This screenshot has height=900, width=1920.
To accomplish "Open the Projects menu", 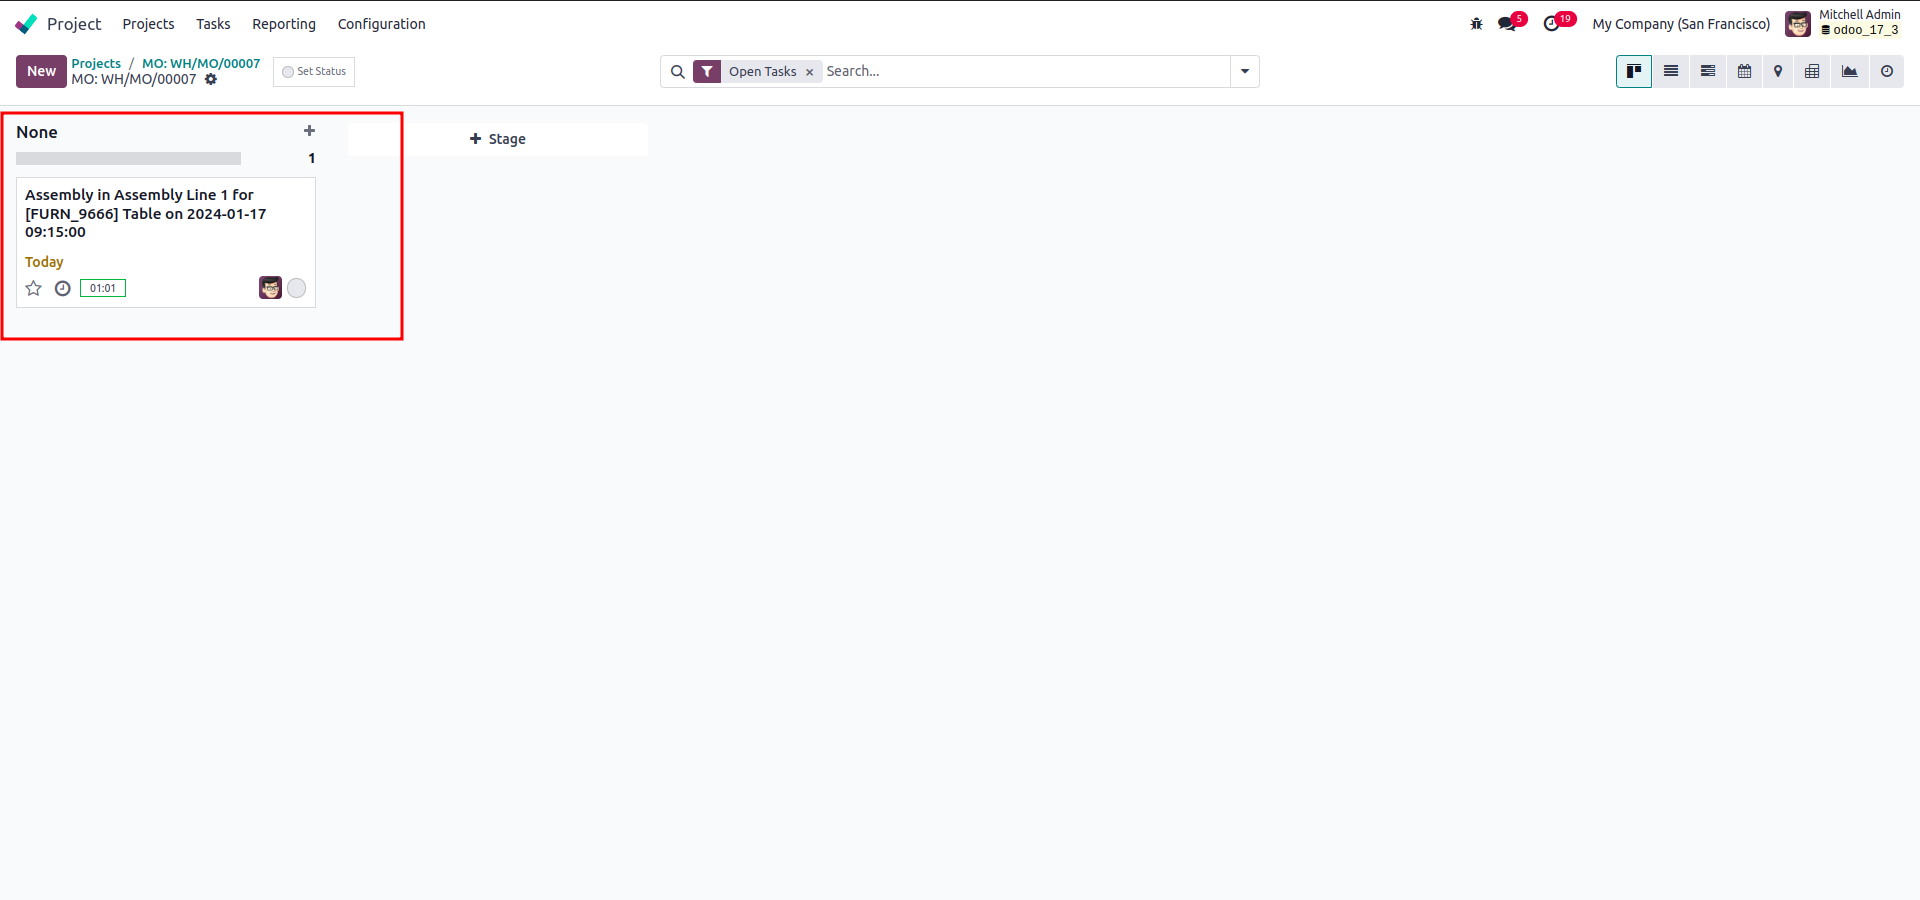I will (148, 24).
